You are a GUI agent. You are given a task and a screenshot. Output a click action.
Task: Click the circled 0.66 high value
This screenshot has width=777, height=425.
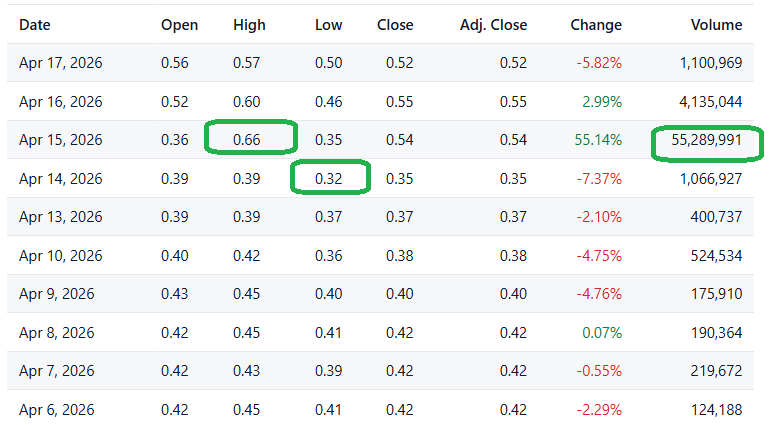(x=247, y=140)
